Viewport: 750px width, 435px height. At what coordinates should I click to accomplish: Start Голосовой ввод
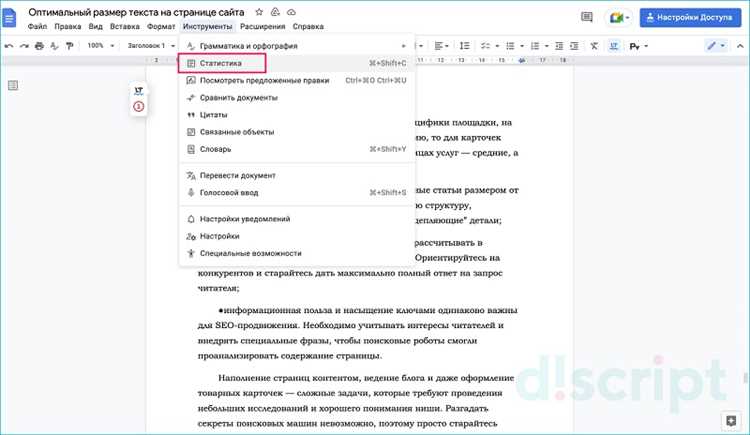tap(297, 193)
